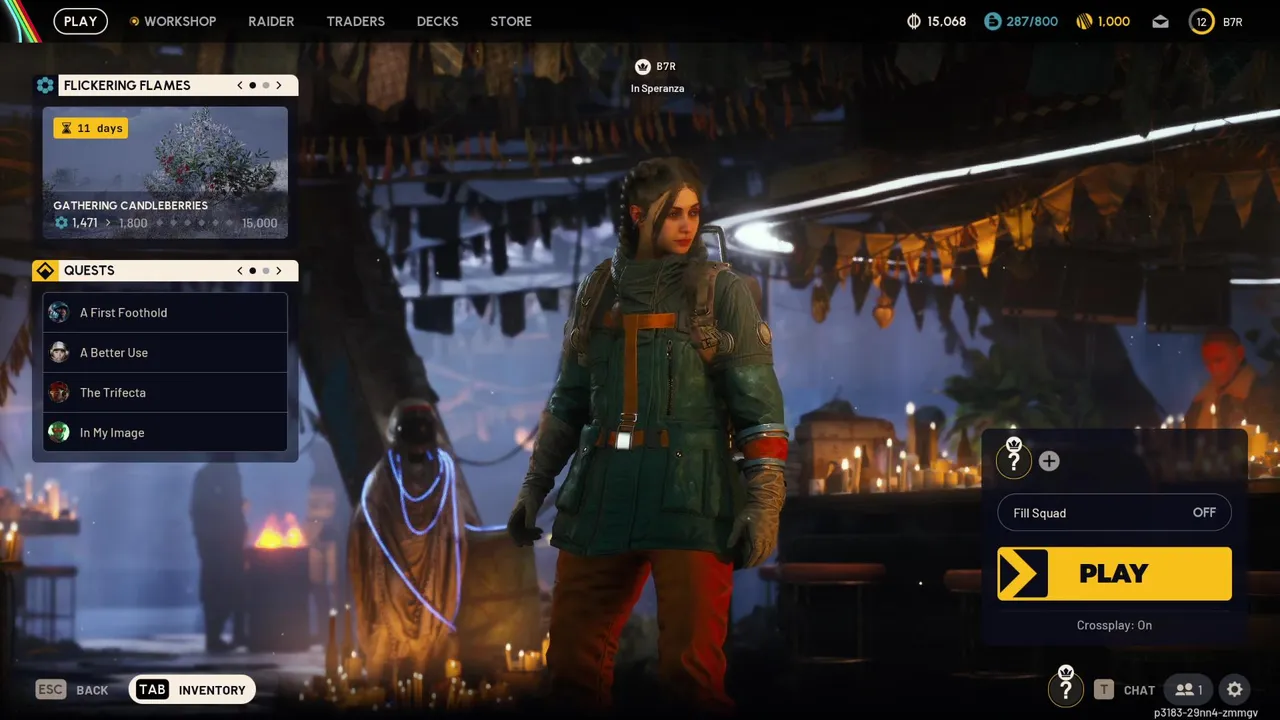Click The Trifecta quest giver portrait
Screen dimensions: 1280x720
(59, 392)
